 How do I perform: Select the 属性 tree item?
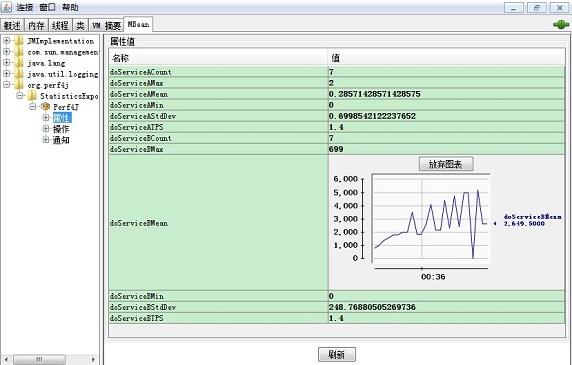click(62, 117)
